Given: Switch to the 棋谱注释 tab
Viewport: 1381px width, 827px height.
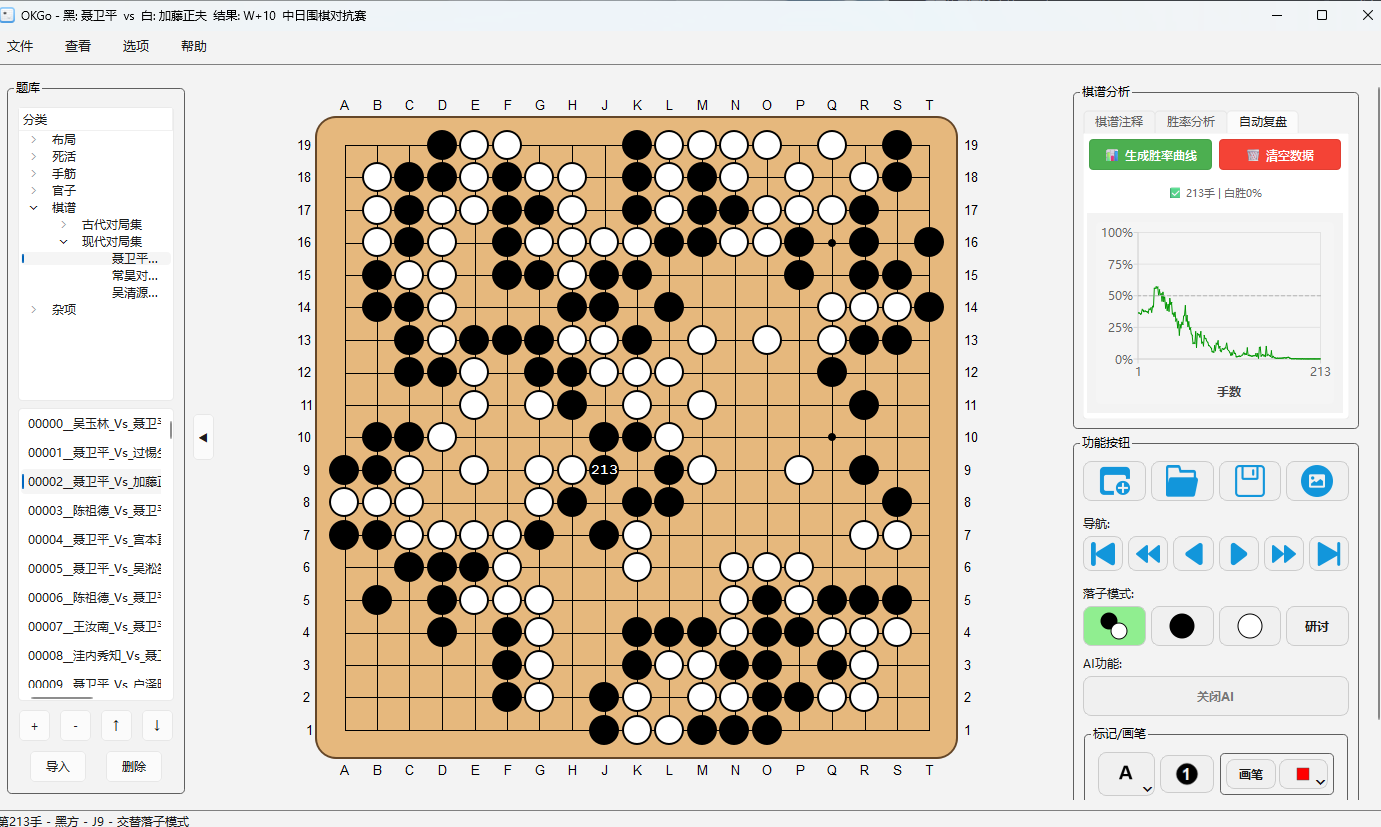Looking at the screenshot, I should coord(1119,121).
